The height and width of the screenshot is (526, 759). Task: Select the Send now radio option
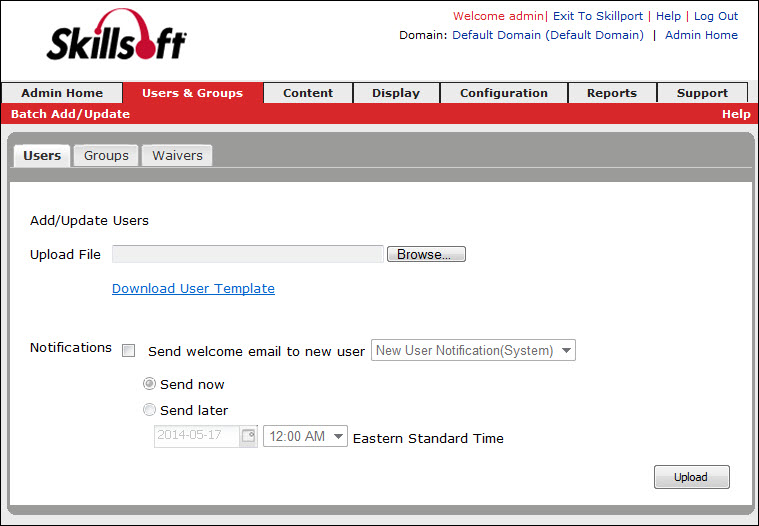[x=149, y=384]
